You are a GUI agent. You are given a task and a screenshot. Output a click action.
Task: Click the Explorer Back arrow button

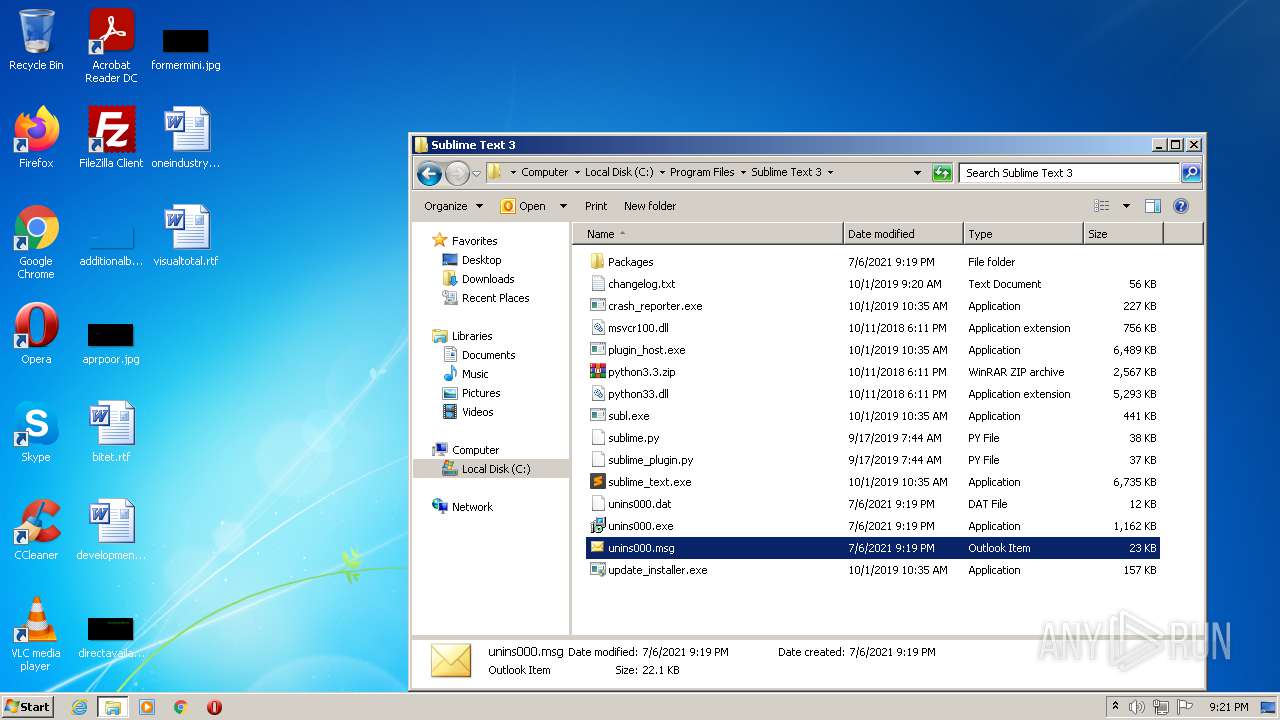pos(429,173)
